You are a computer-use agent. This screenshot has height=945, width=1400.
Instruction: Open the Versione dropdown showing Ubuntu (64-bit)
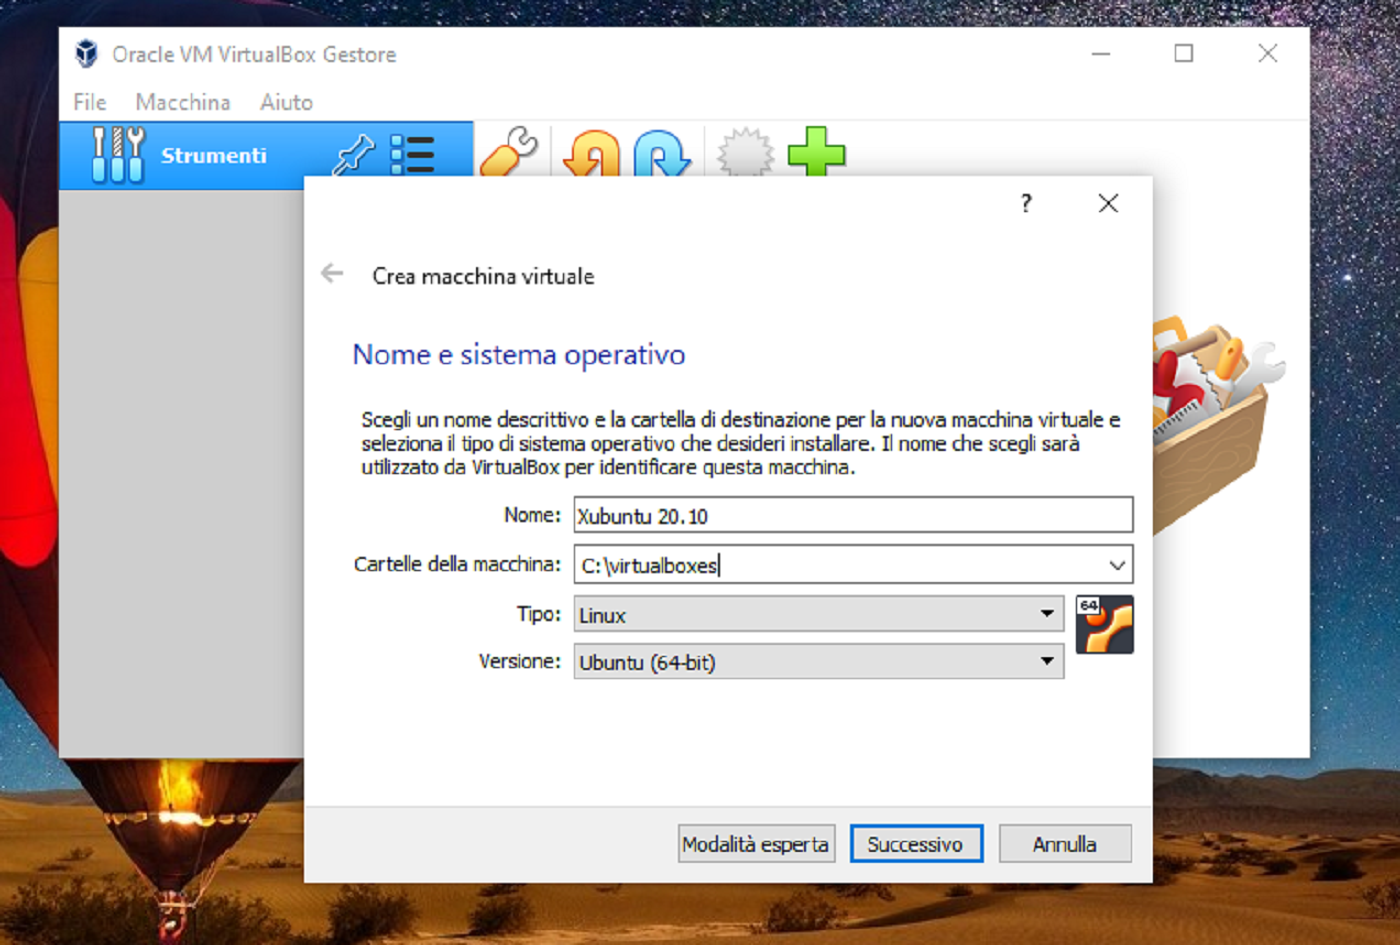(x=817, y=662)
